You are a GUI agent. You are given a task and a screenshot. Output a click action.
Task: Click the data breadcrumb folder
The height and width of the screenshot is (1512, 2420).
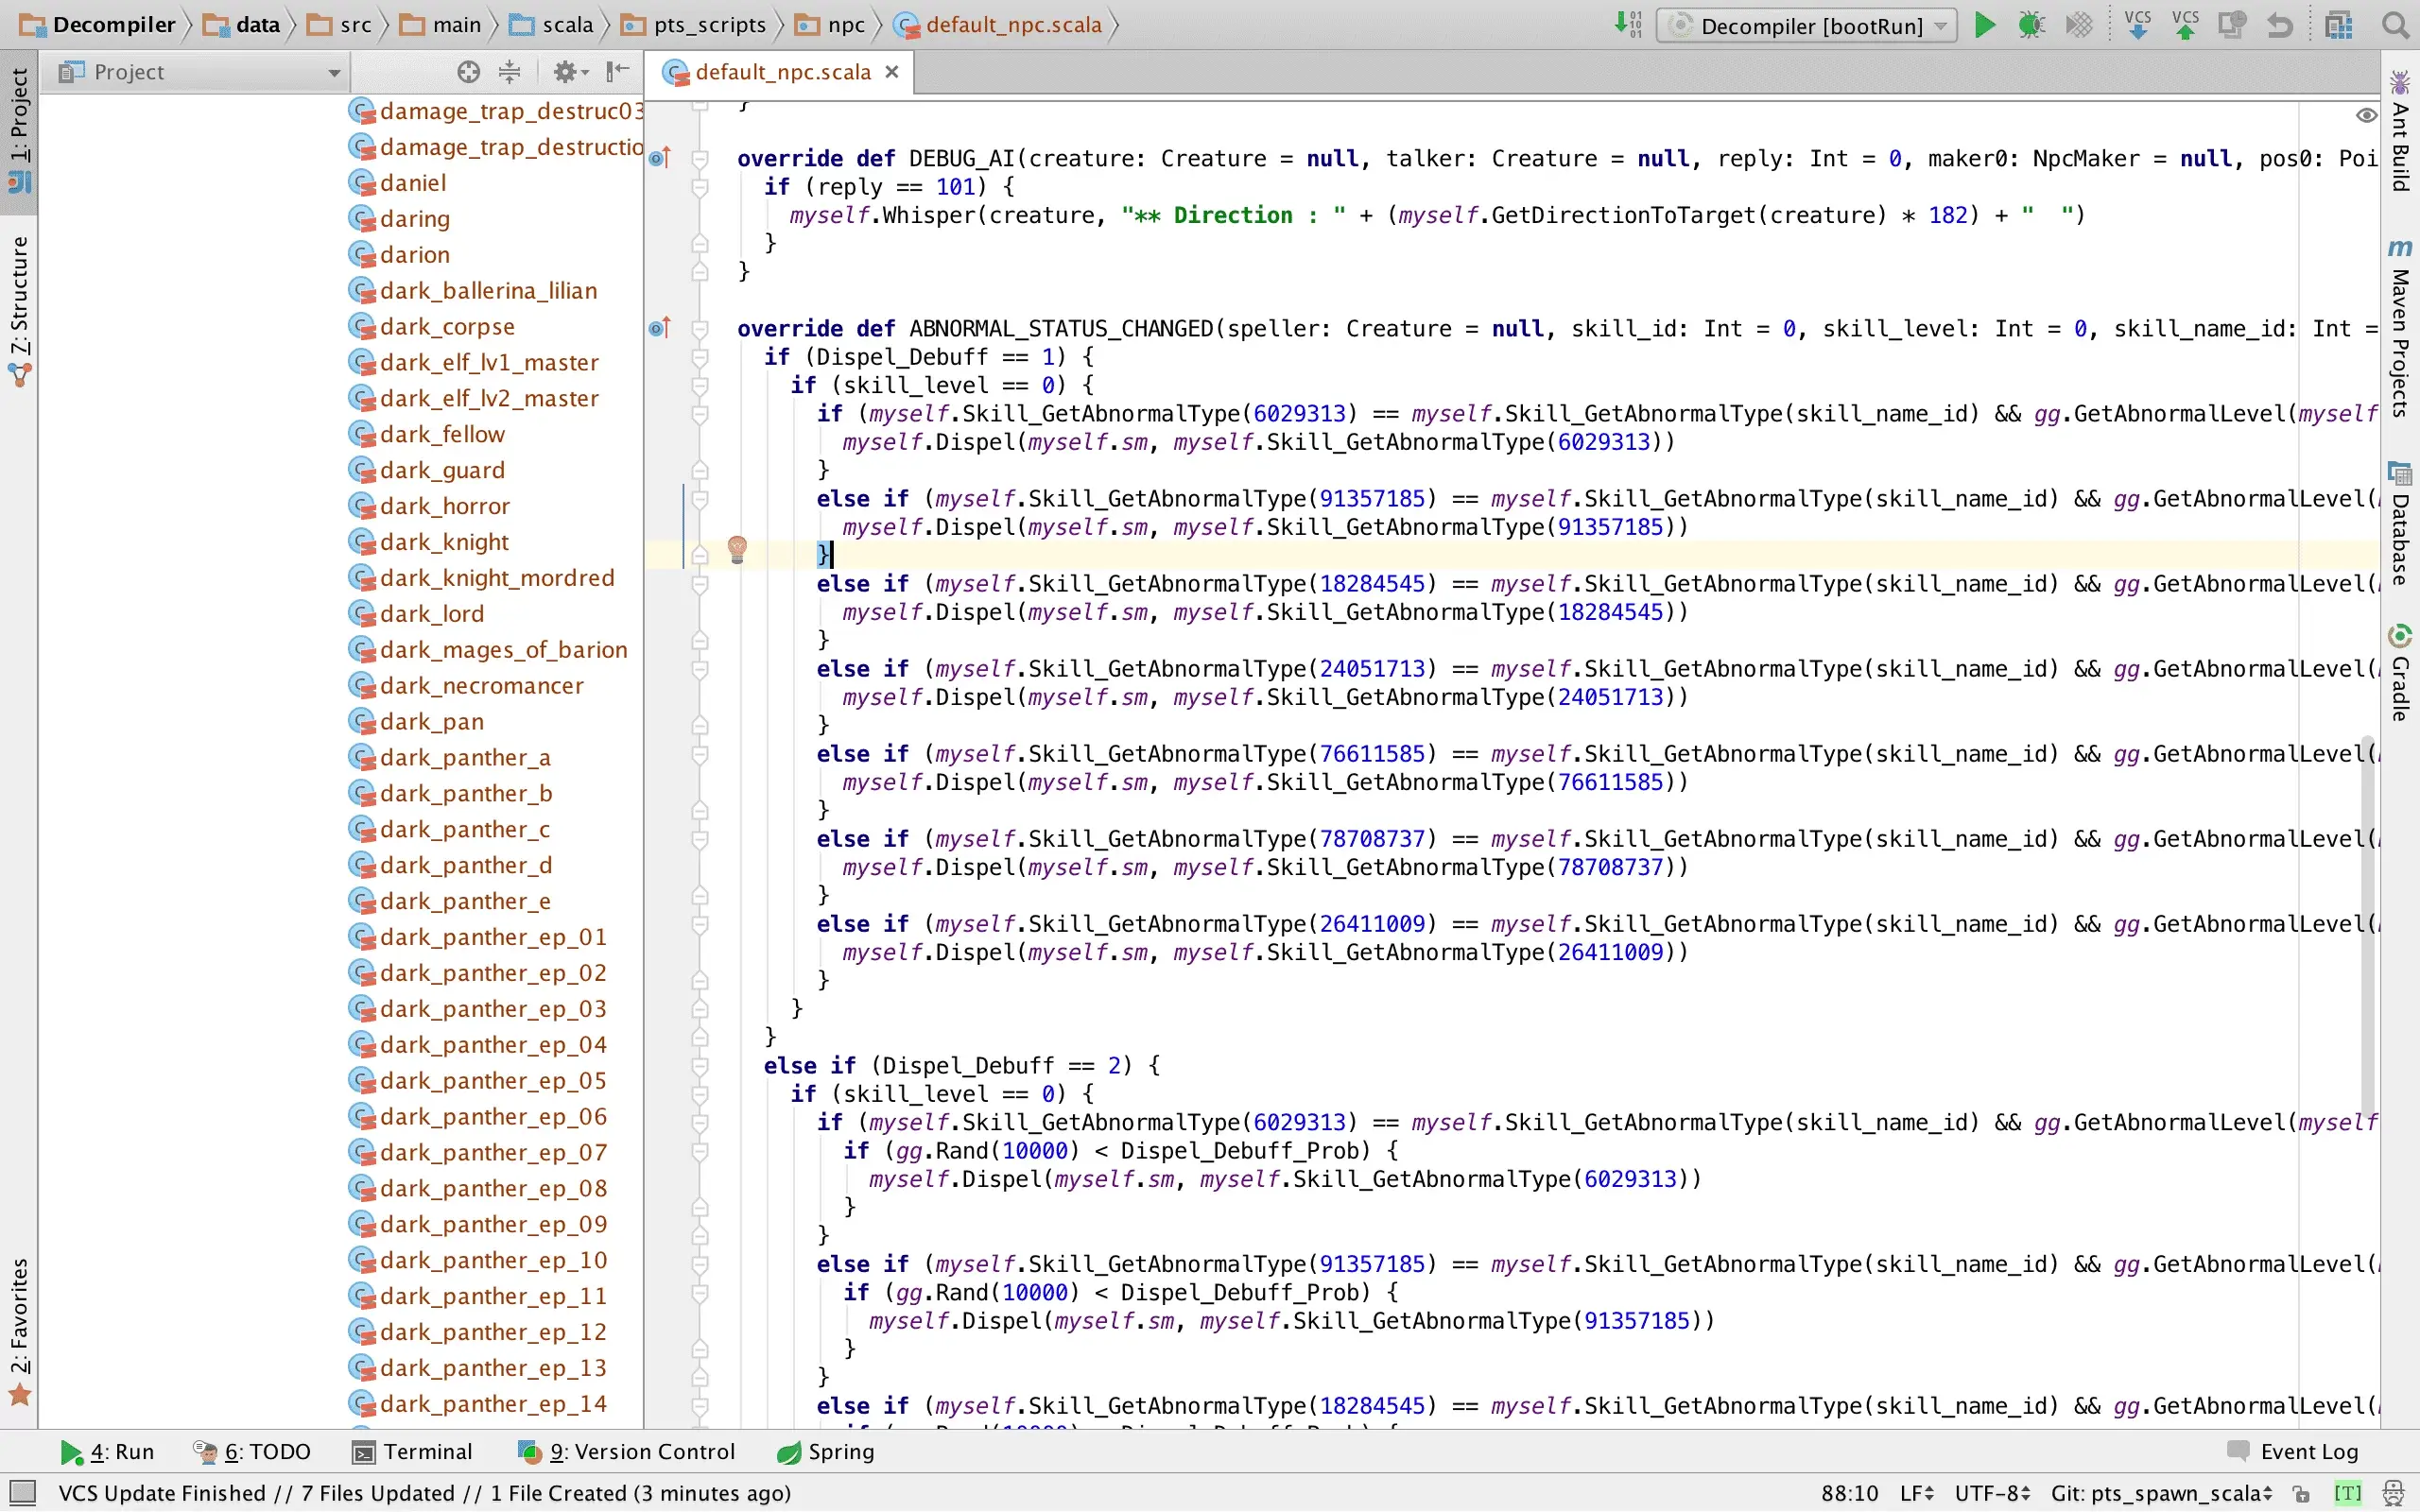[242, 25]
